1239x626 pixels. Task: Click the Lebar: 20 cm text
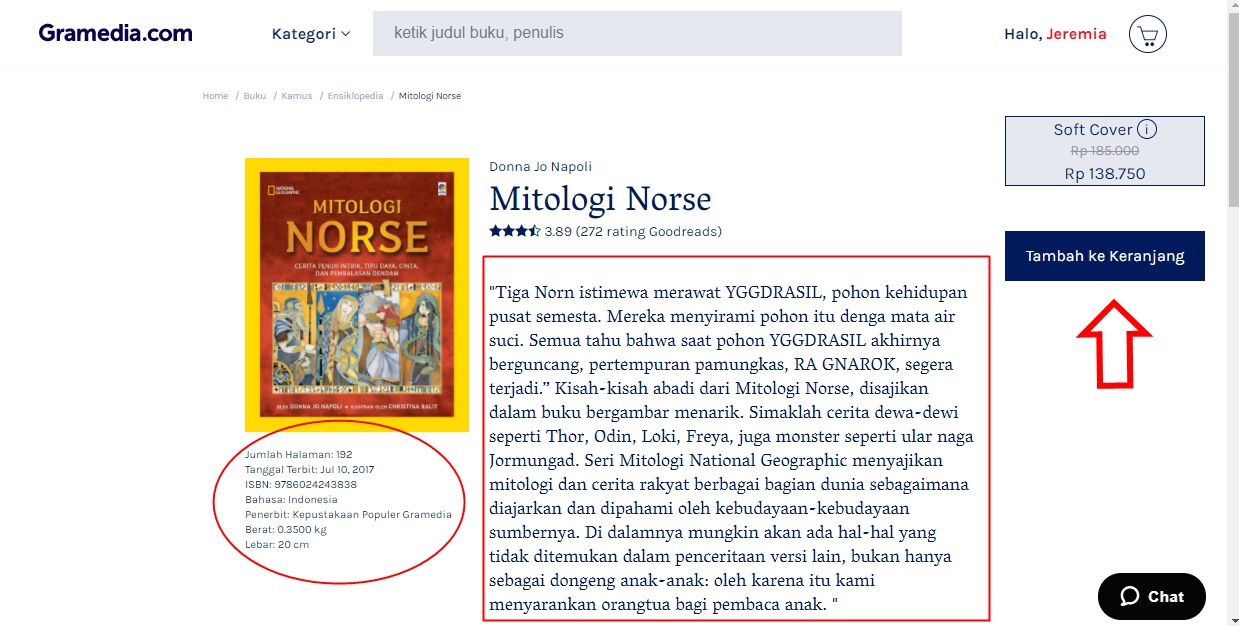click(x=277, y=545)
